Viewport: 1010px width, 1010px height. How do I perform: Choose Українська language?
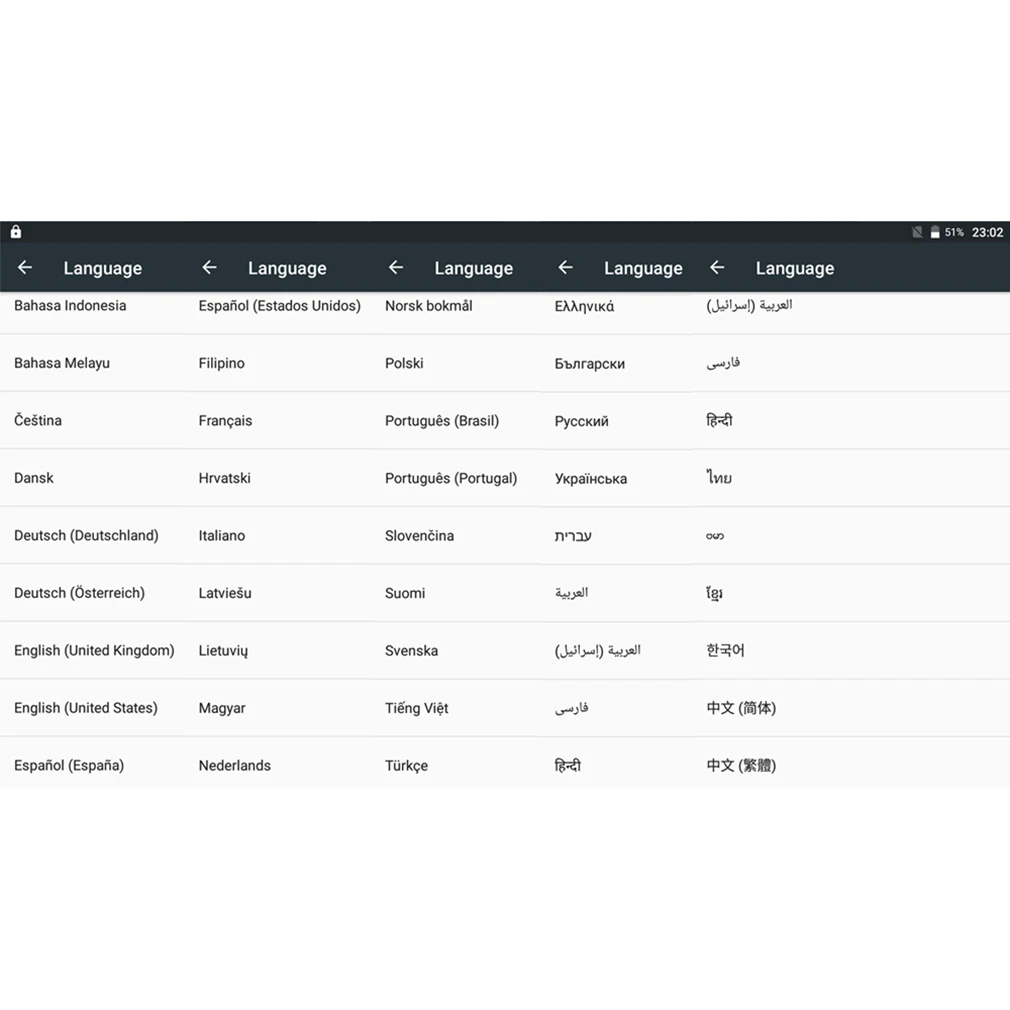coord(591,479)
